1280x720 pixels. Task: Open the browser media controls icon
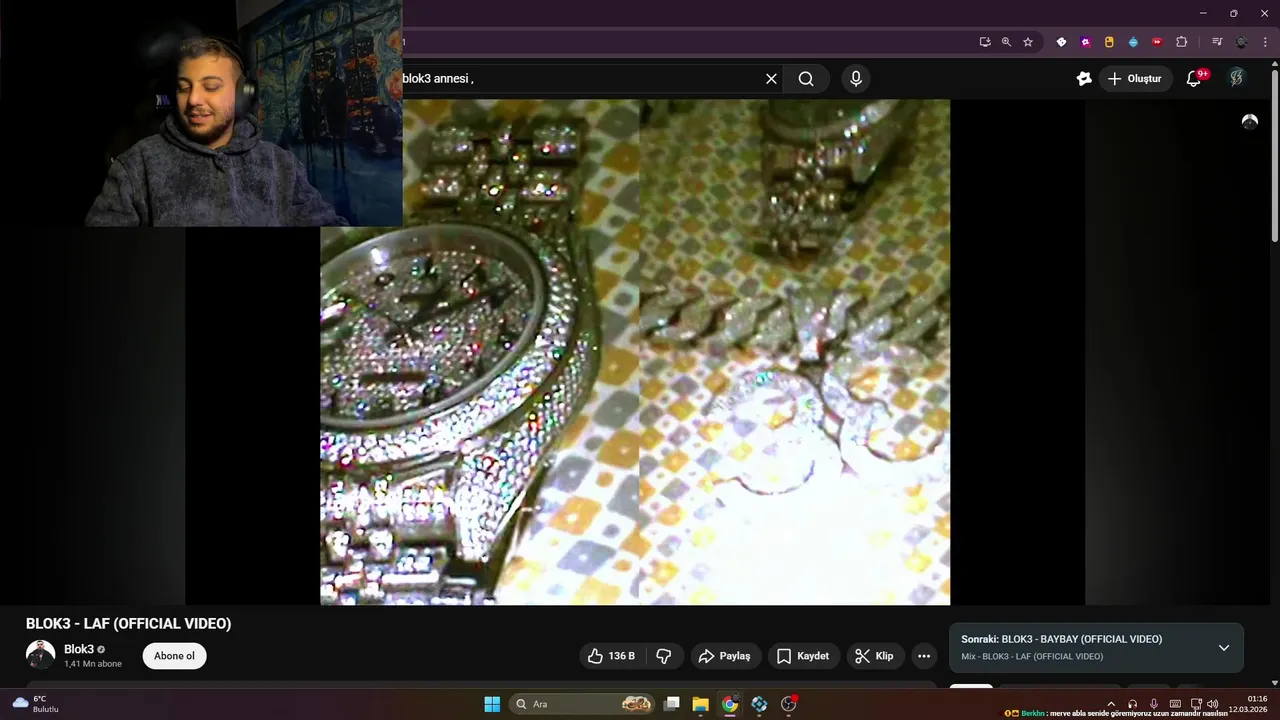click(x=1217, y=42)
